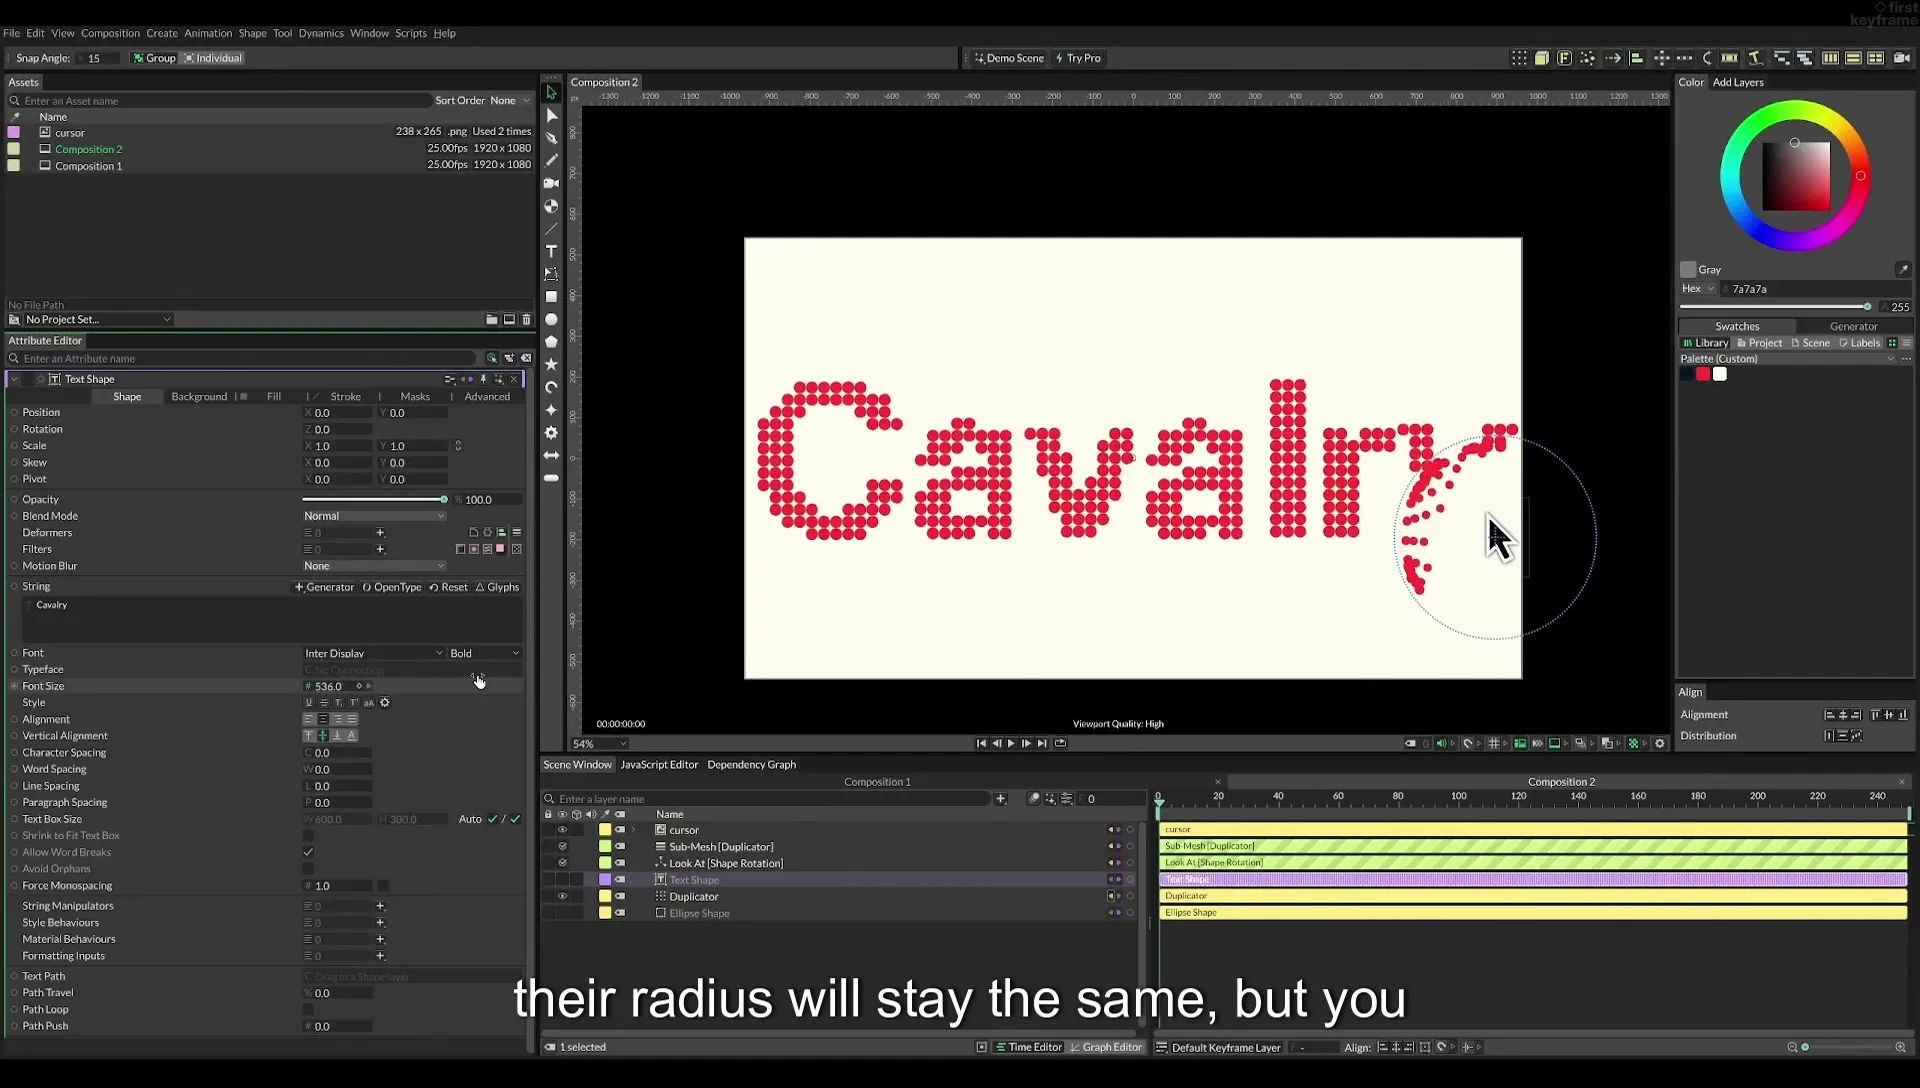Image resolution: width=1920 pixels, height=1088 pixels.
Task: Click the delete asset trash icon
Action: coord(527,320)
